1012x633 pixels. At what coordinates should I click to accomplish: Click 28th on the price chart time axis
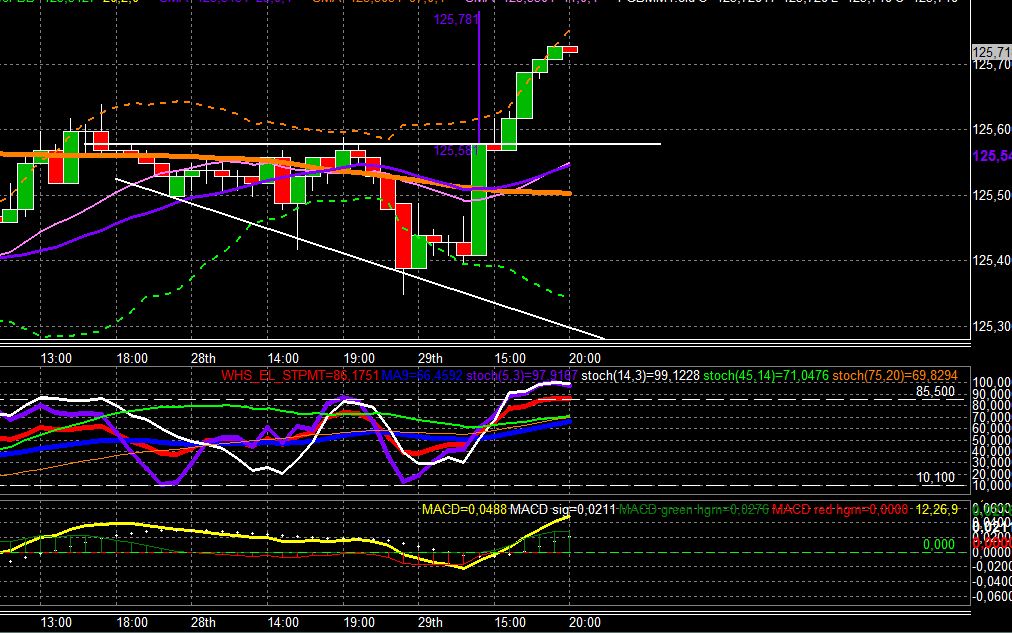tap(203, 359)
